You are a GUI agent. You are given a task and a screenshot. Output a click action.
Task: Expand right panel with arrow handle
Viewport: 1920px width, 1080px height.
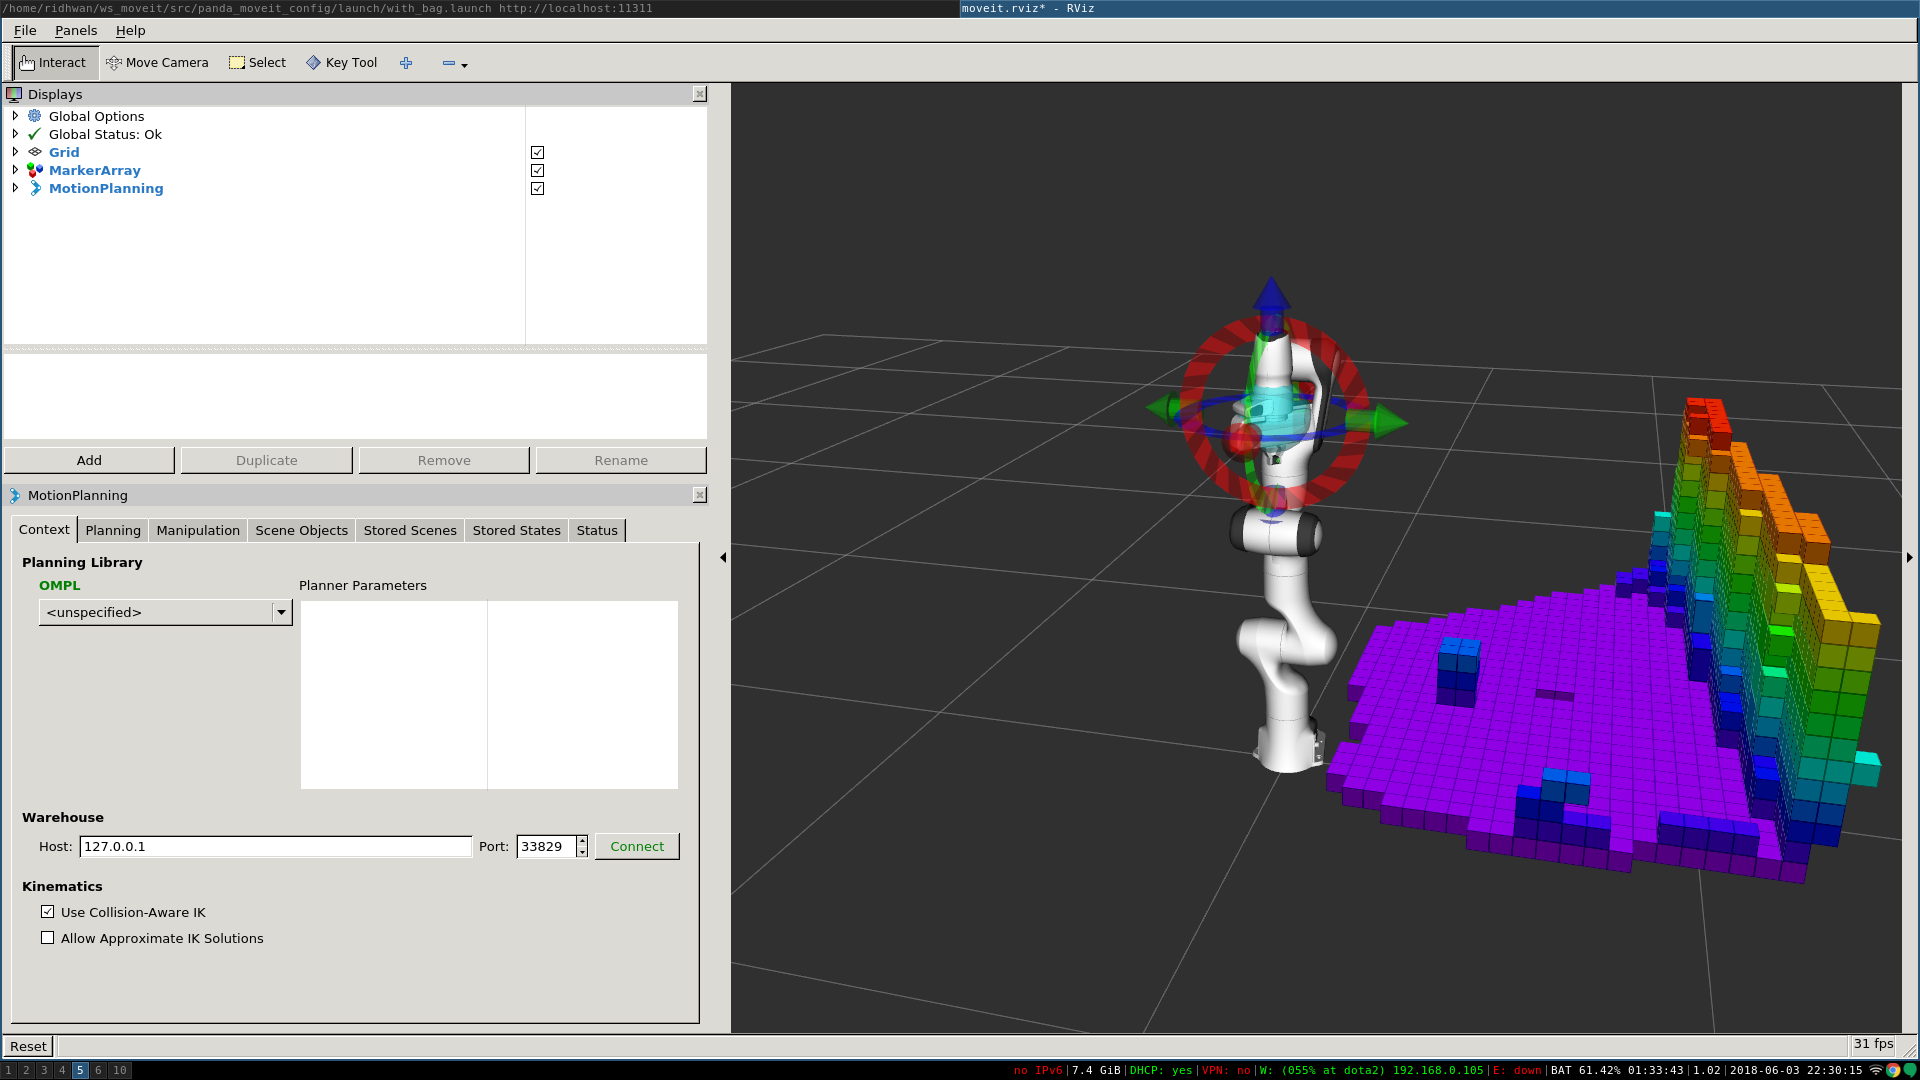pos(1910,557)
